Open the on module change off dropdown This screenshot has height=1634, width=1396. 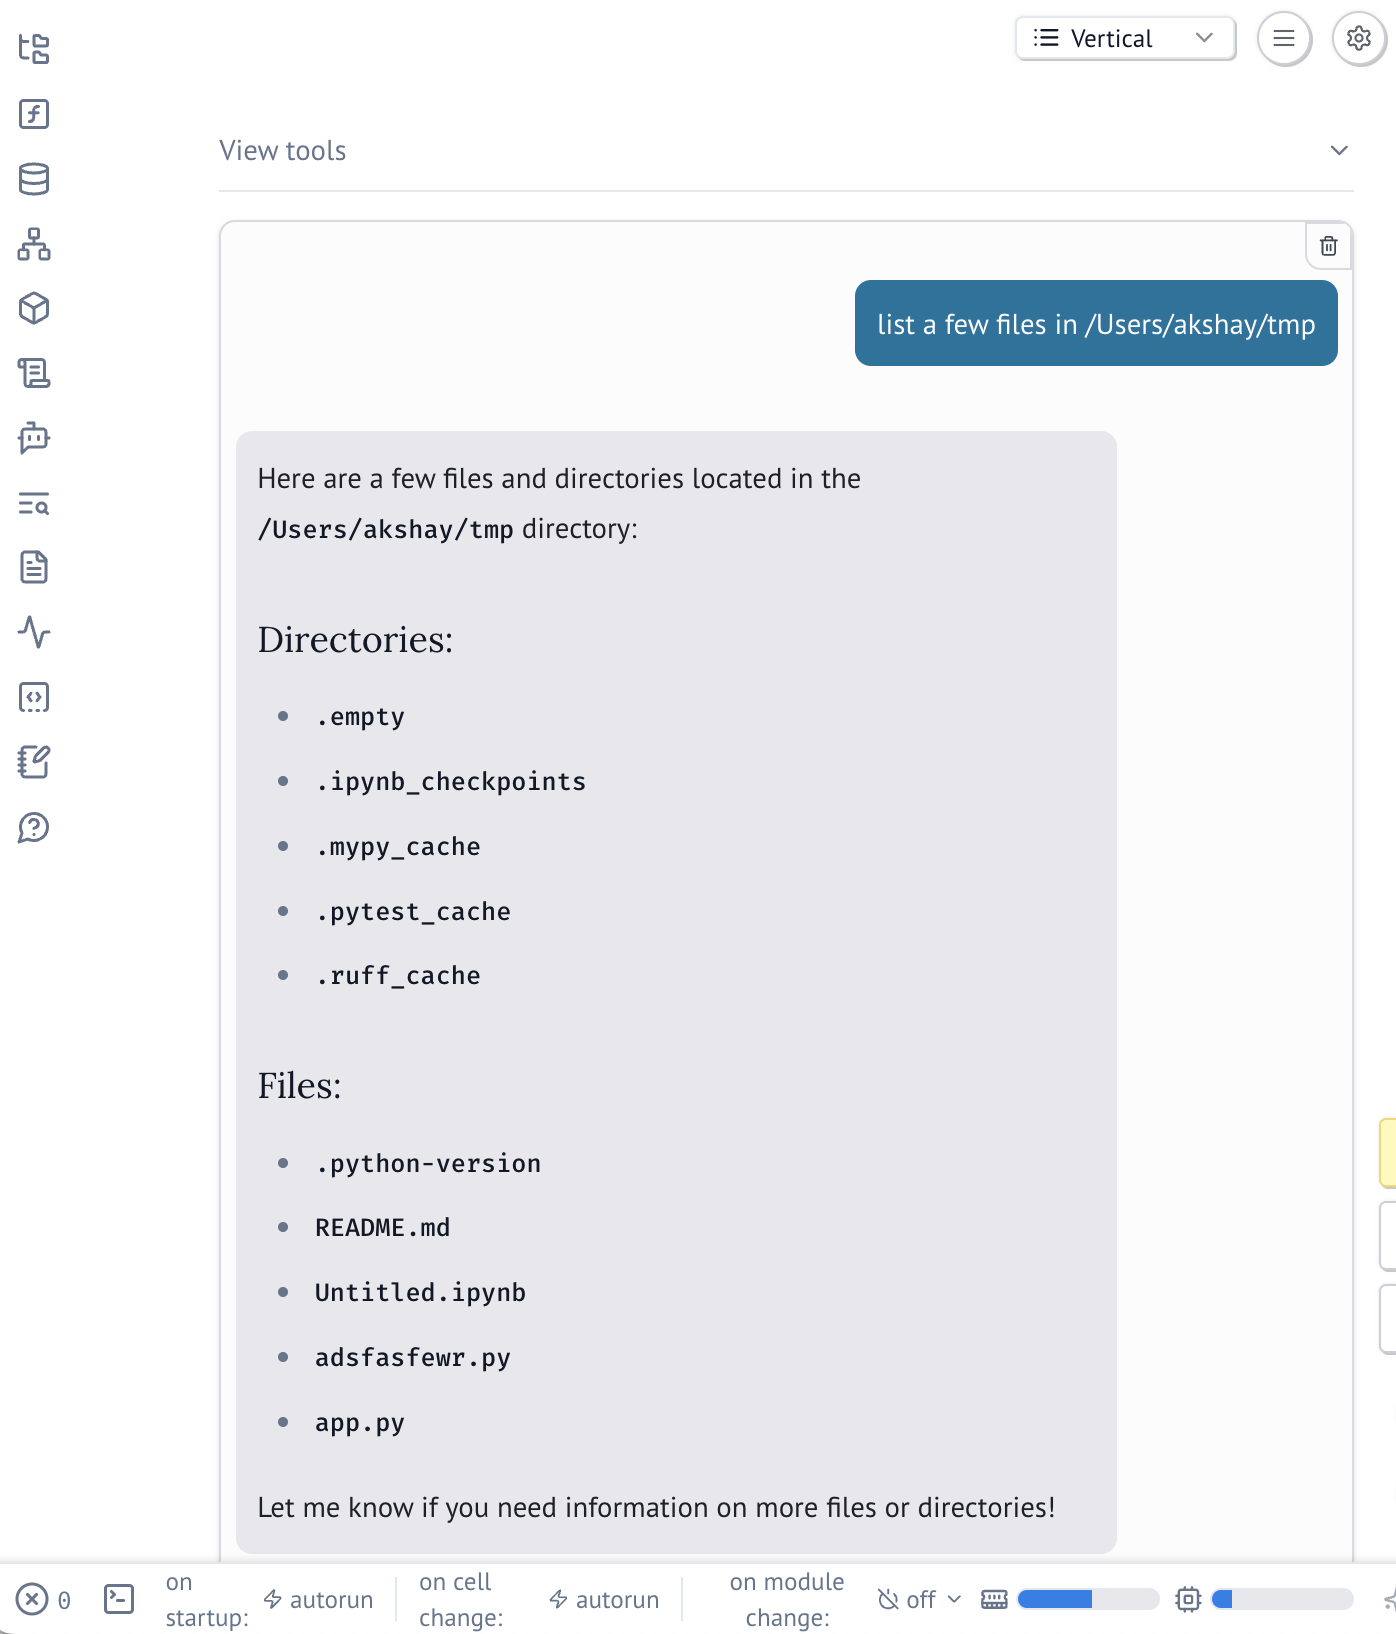click(919, 1600)
